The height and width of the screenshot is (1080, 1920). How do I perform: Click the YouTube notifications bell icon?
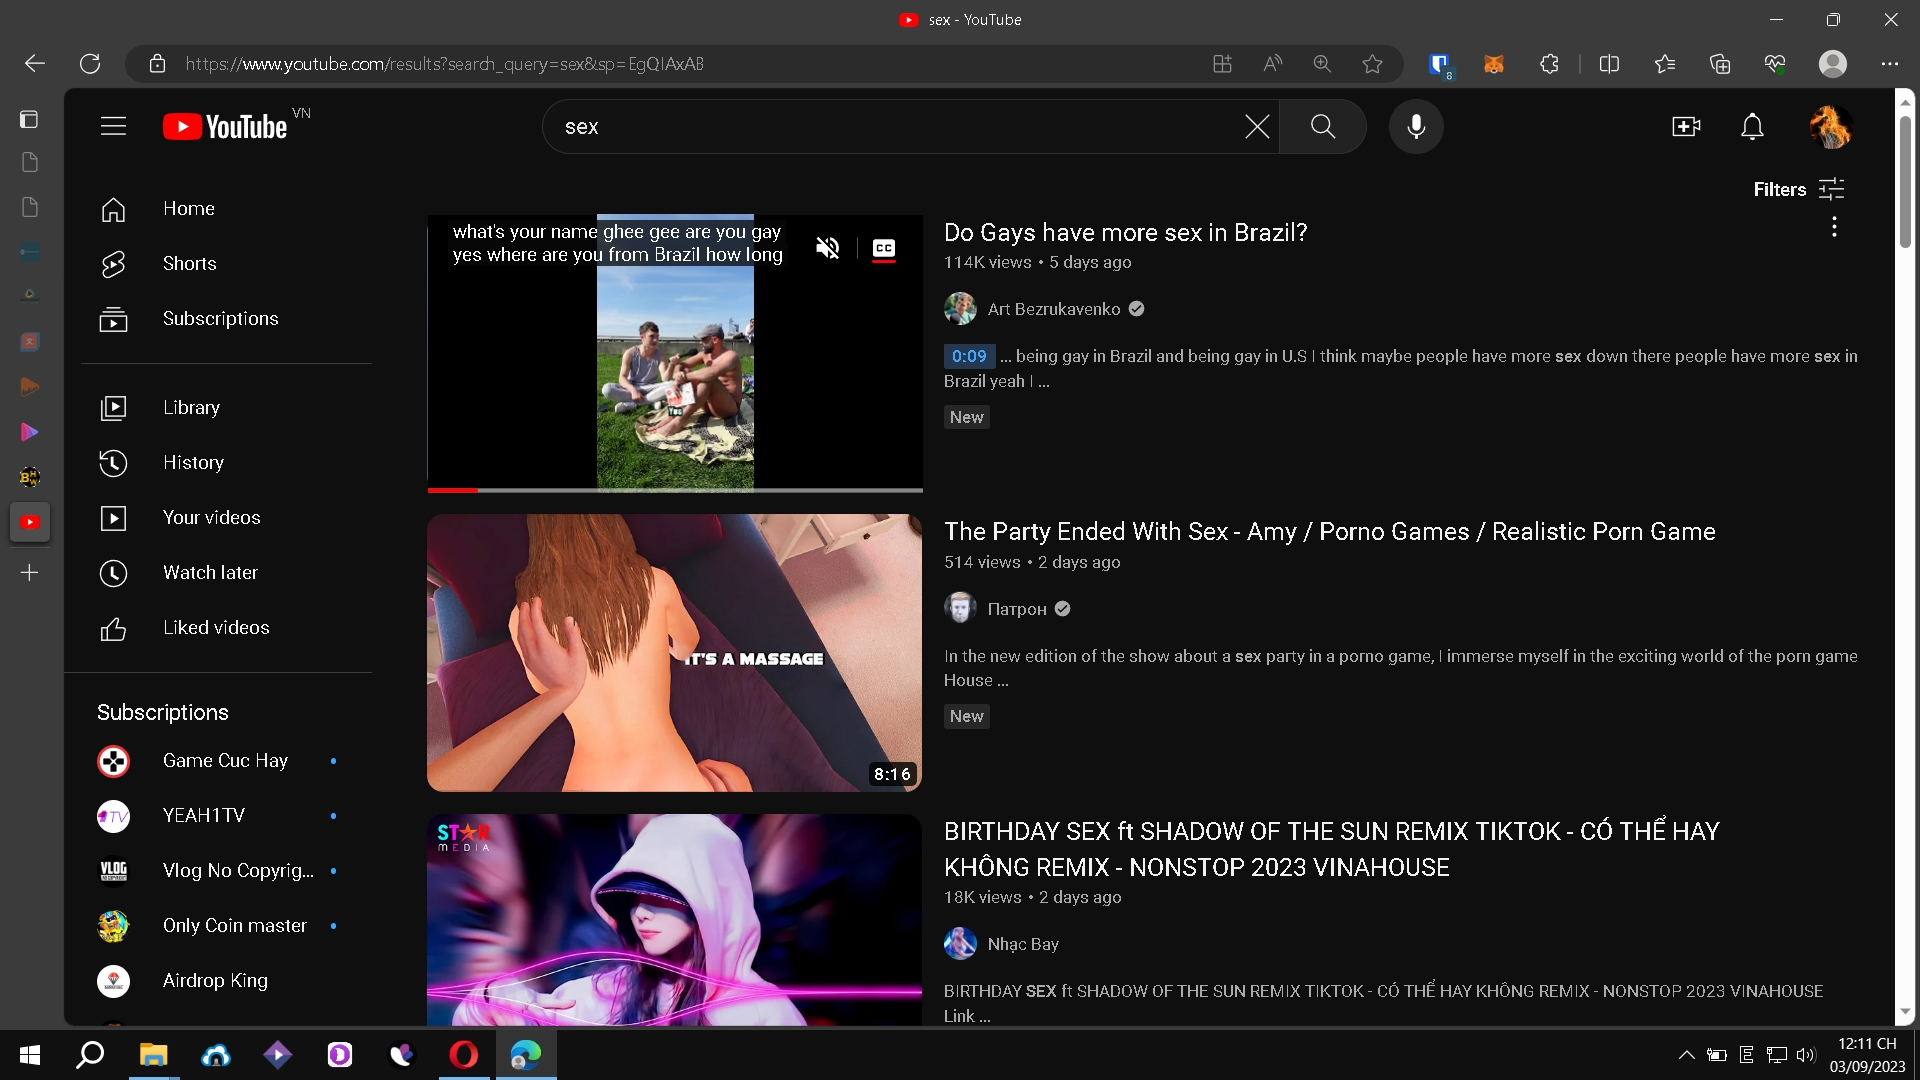1753,125
